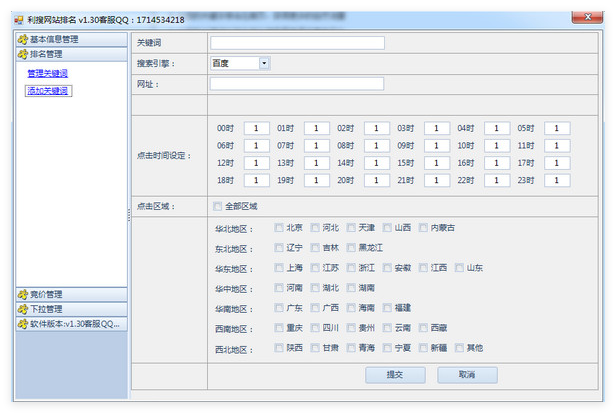Viewport: 616px width, 413px height.
Task: Open the 管理关键词 link
Action: pyautogui.click(x=48, y=73)
